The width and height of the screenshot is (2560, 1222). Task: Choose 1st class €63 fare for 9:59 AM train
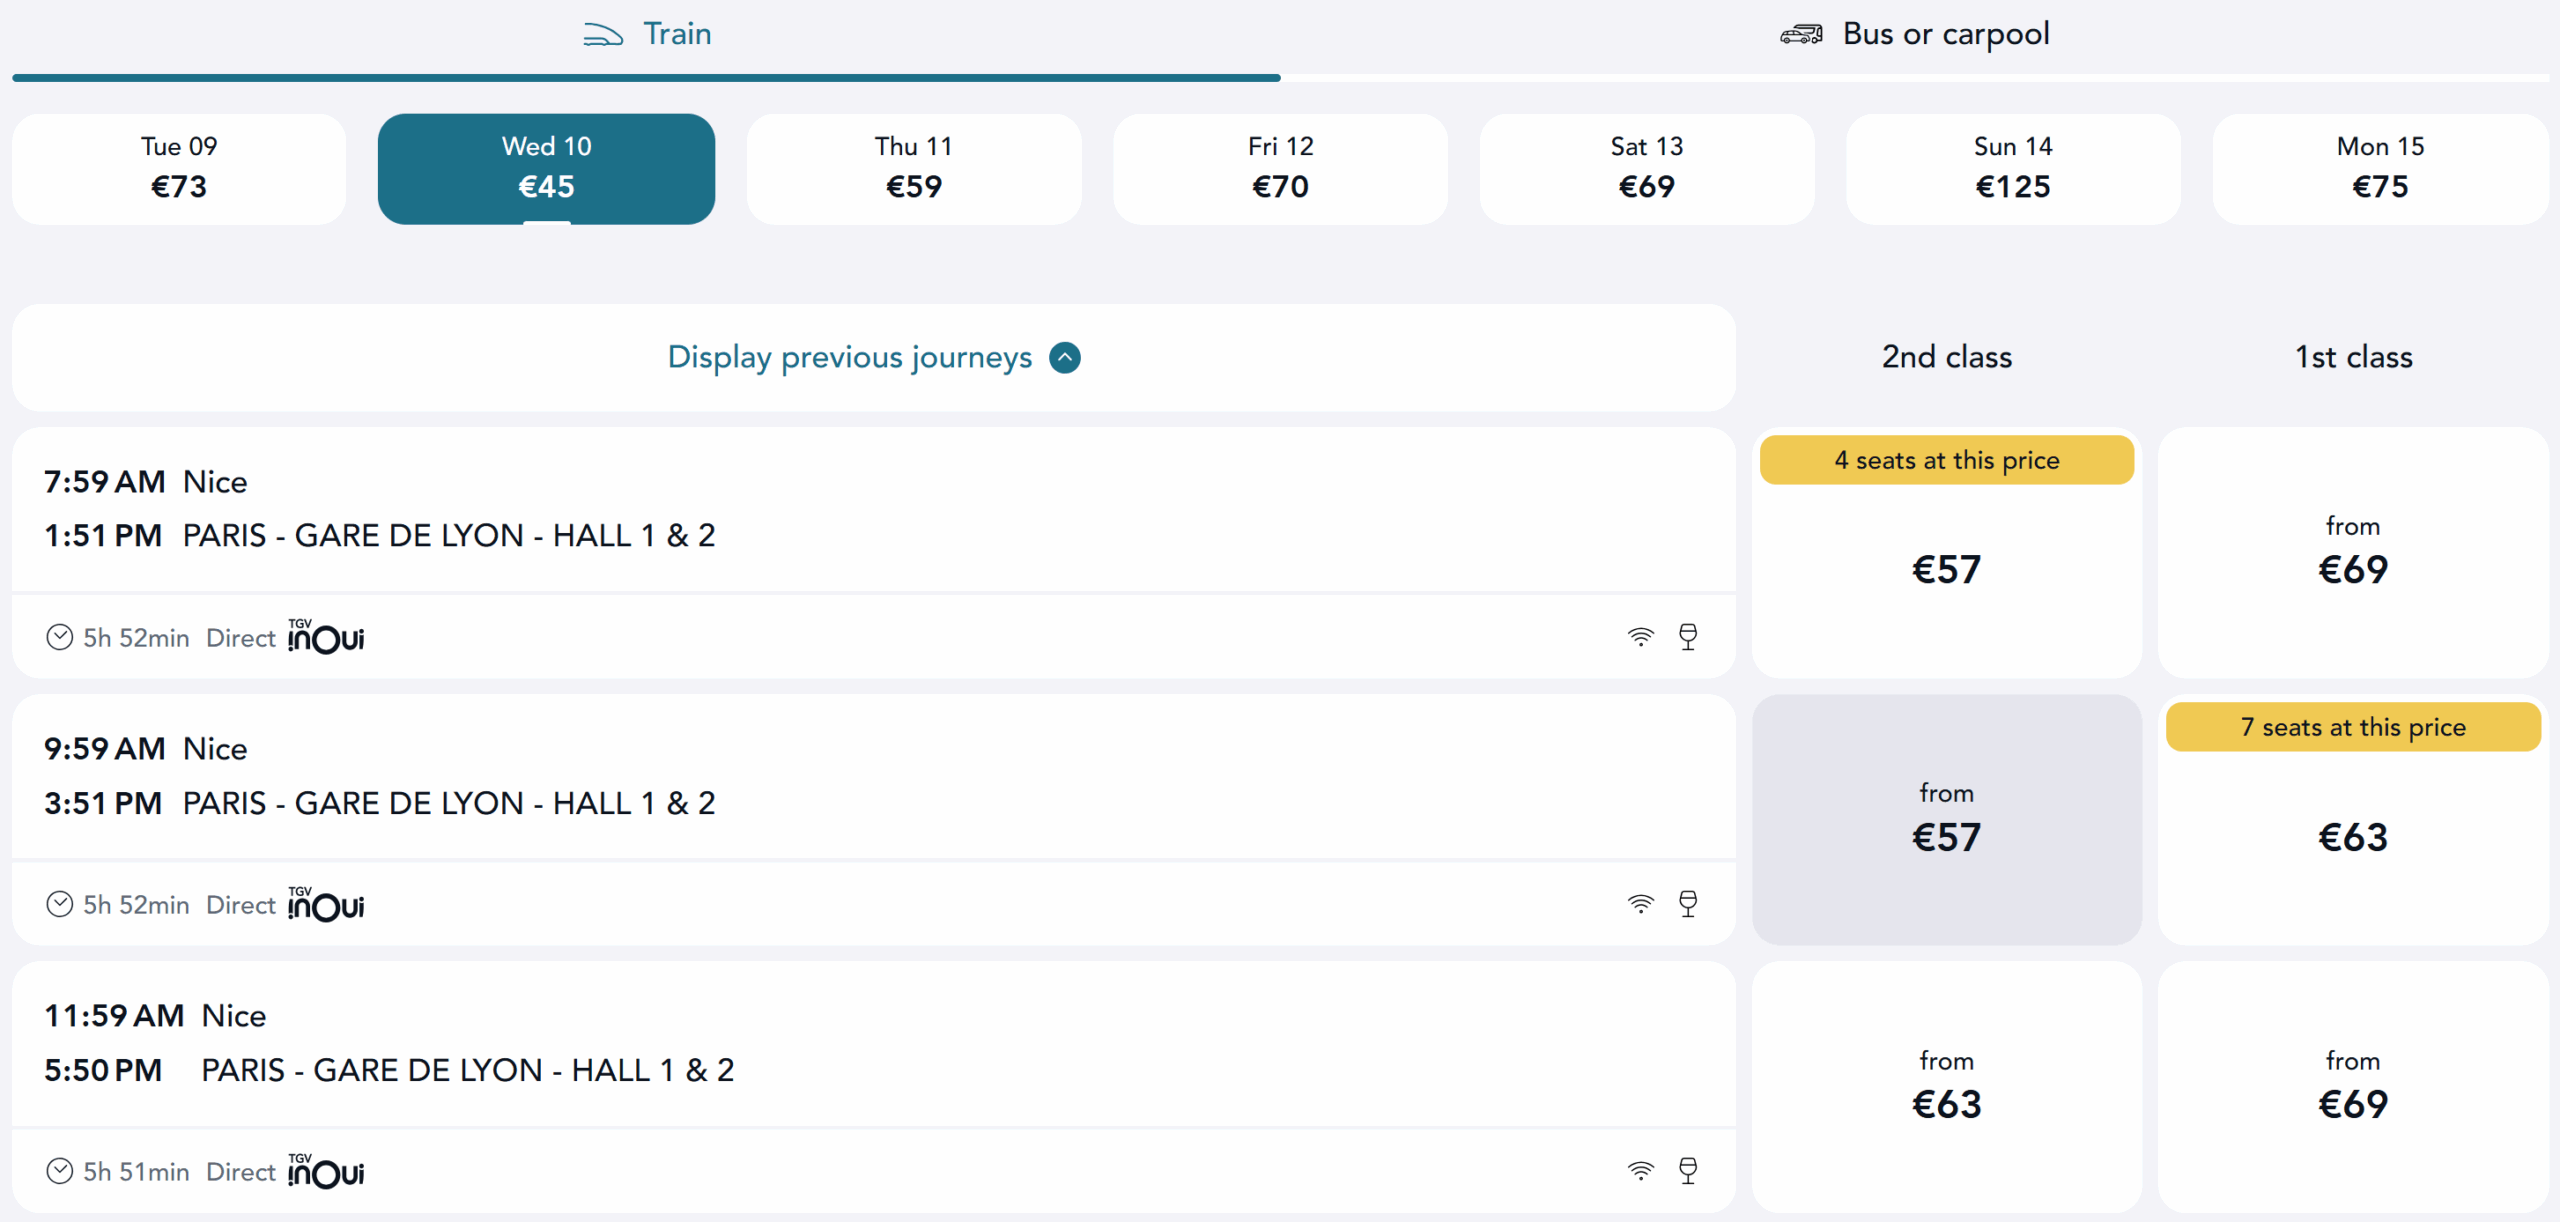[x=2353, y=835]
